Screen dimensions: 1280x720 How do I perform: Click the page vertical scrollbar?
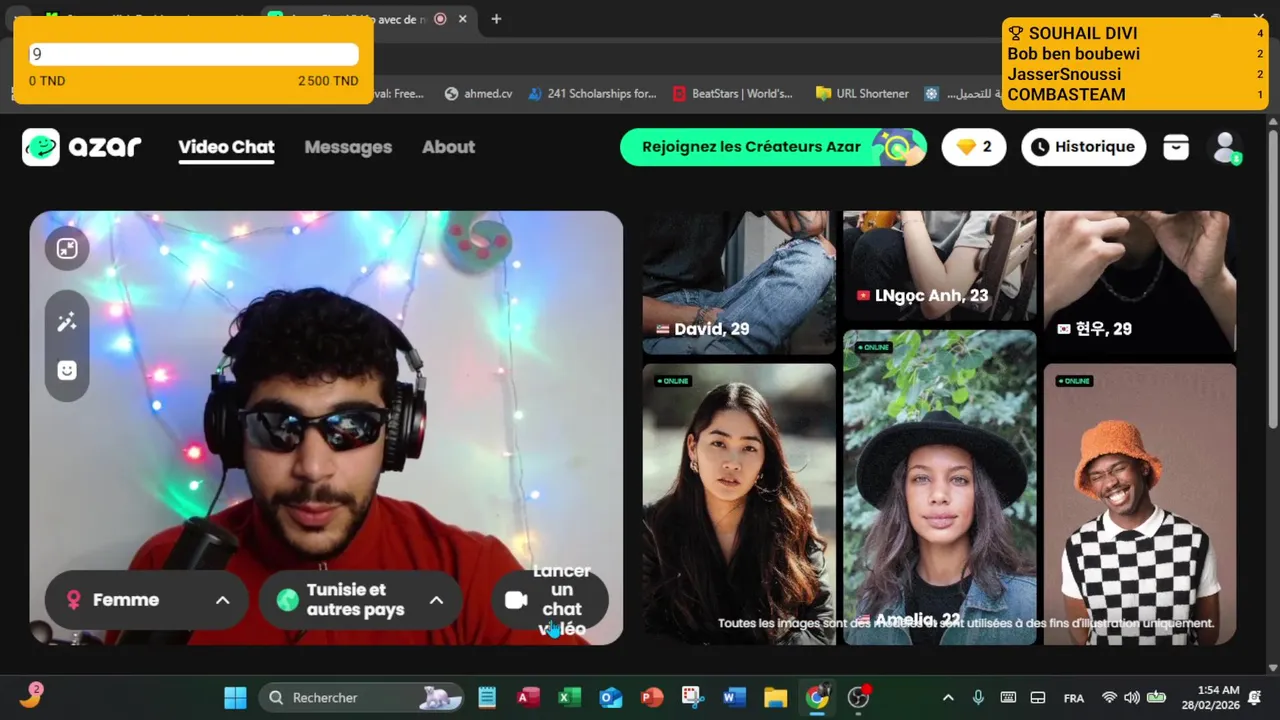click(1273, 280)
